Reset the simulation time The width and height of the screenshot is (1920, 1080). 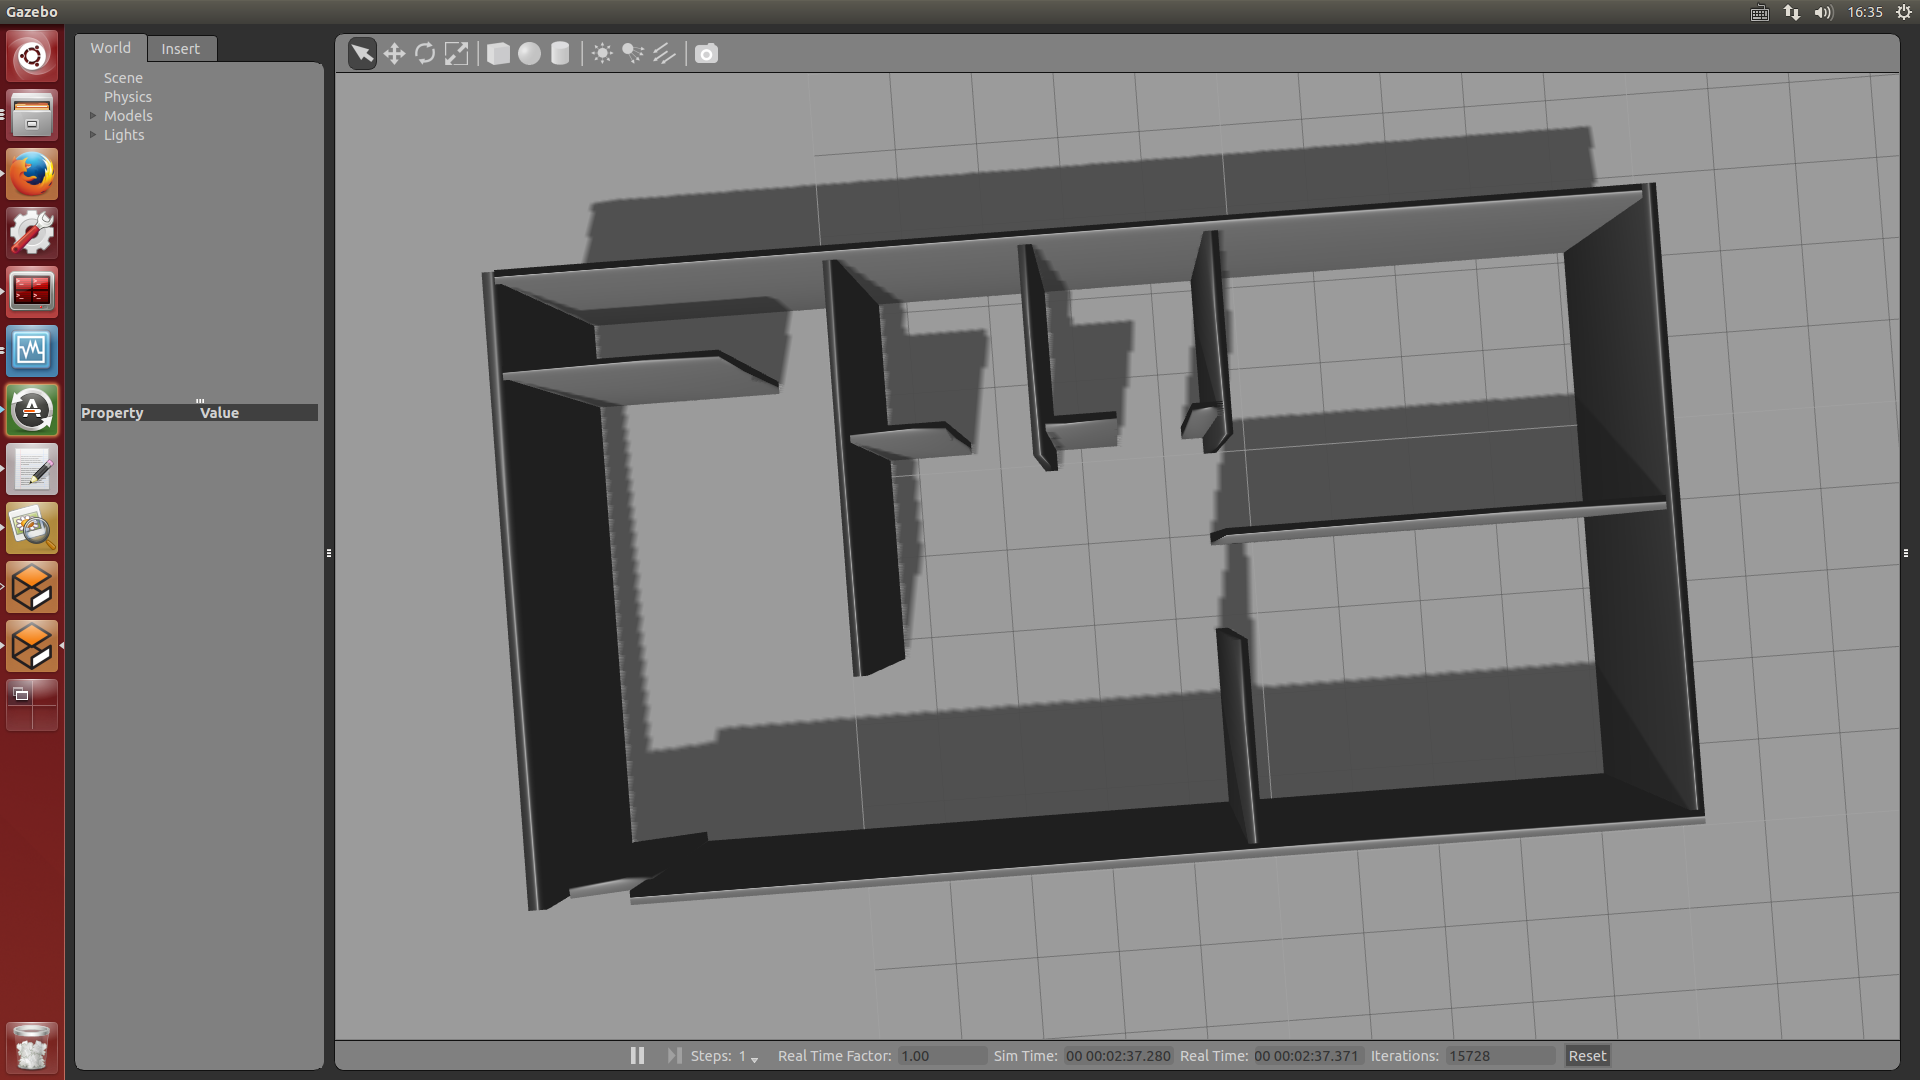pos(1587,1056)
